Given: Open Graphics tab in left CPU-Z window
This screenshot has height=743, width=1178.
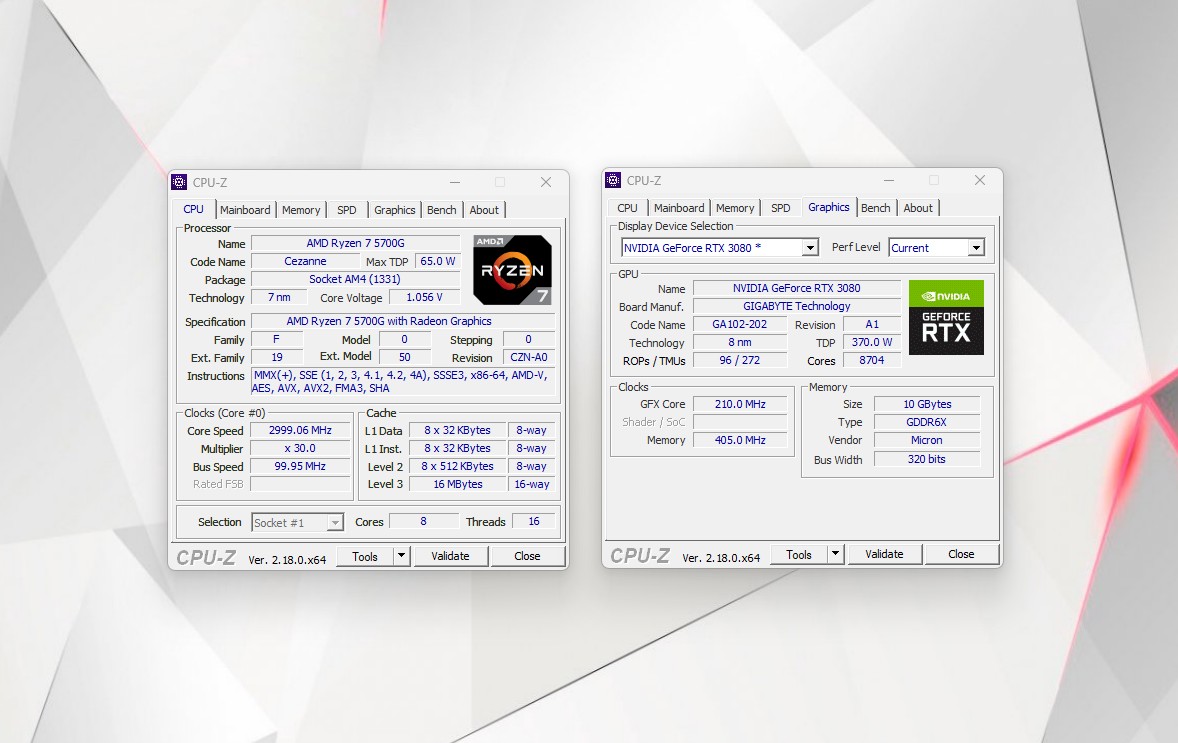Looking at the screenshot, I should [394, 210].
